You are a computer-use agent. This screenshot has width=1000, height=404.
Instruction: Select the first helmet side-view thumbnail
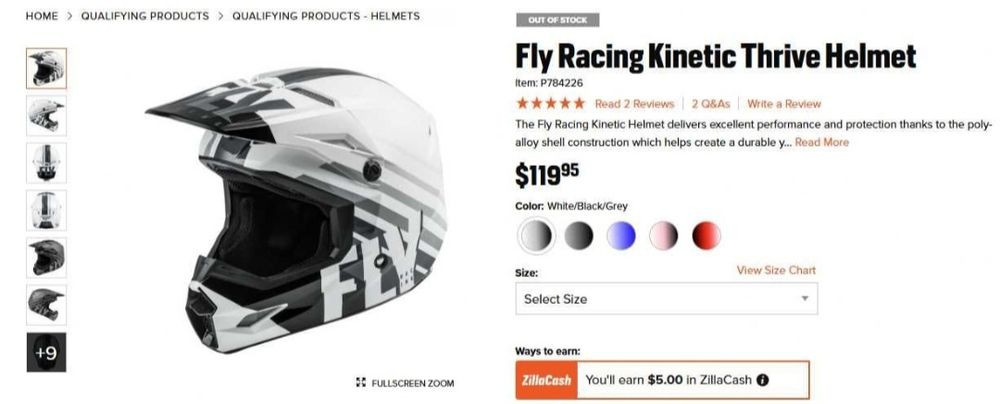46,68
